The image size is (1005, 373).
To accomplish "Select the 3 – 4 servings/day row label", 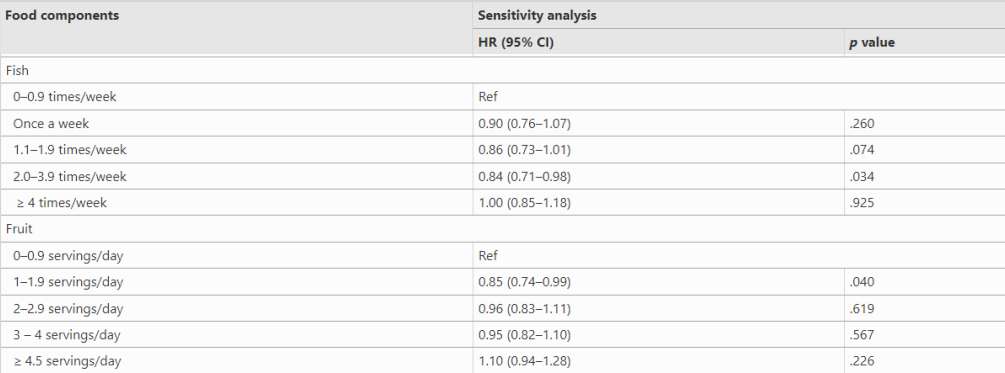I will click(x=66, y=335).
